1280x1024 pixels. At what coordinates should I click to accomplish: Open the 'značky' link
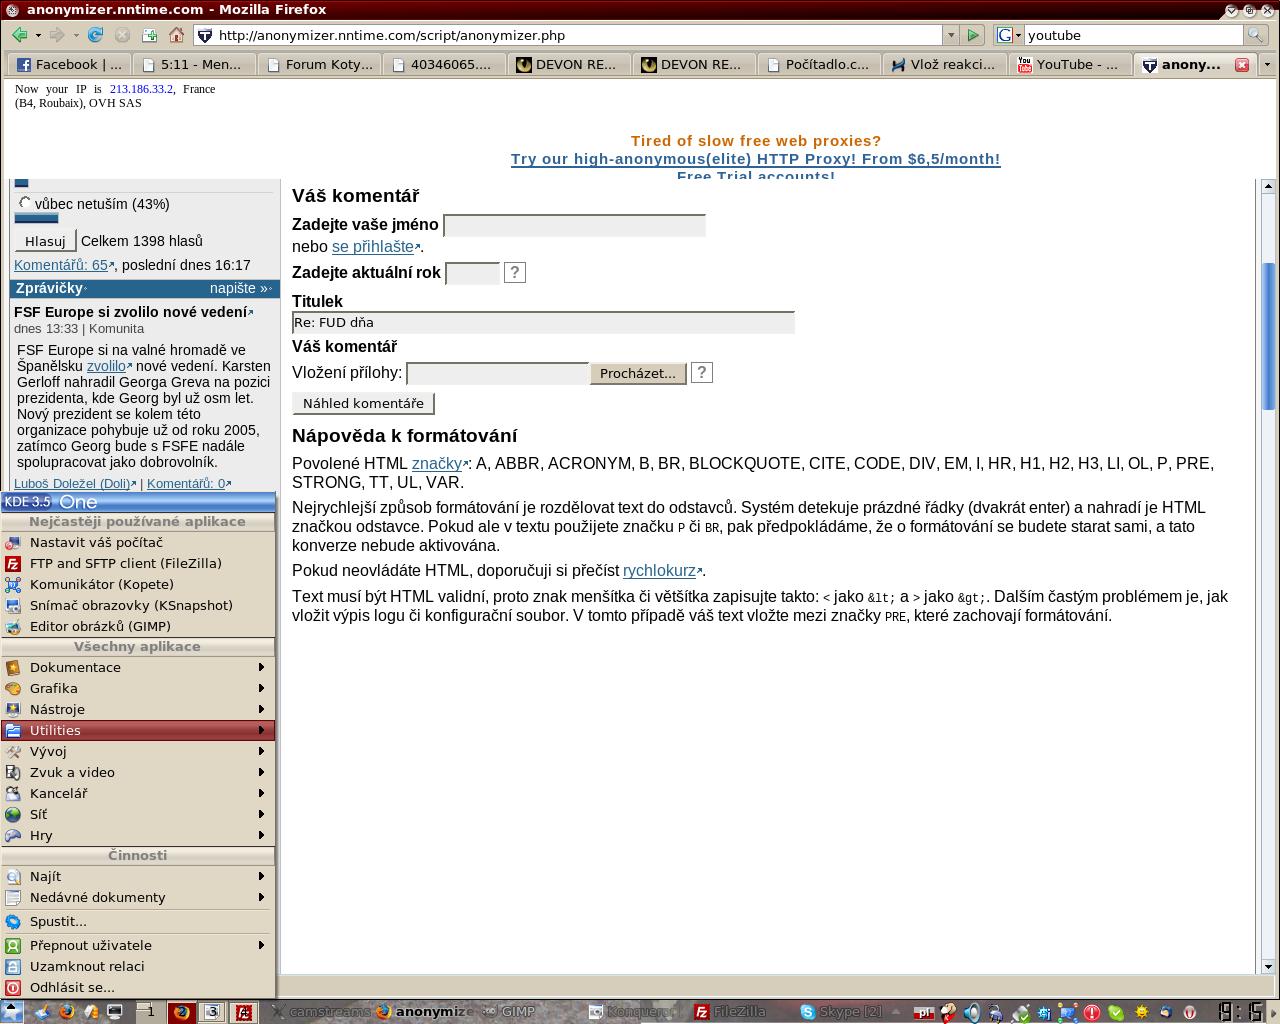(439, 463)
